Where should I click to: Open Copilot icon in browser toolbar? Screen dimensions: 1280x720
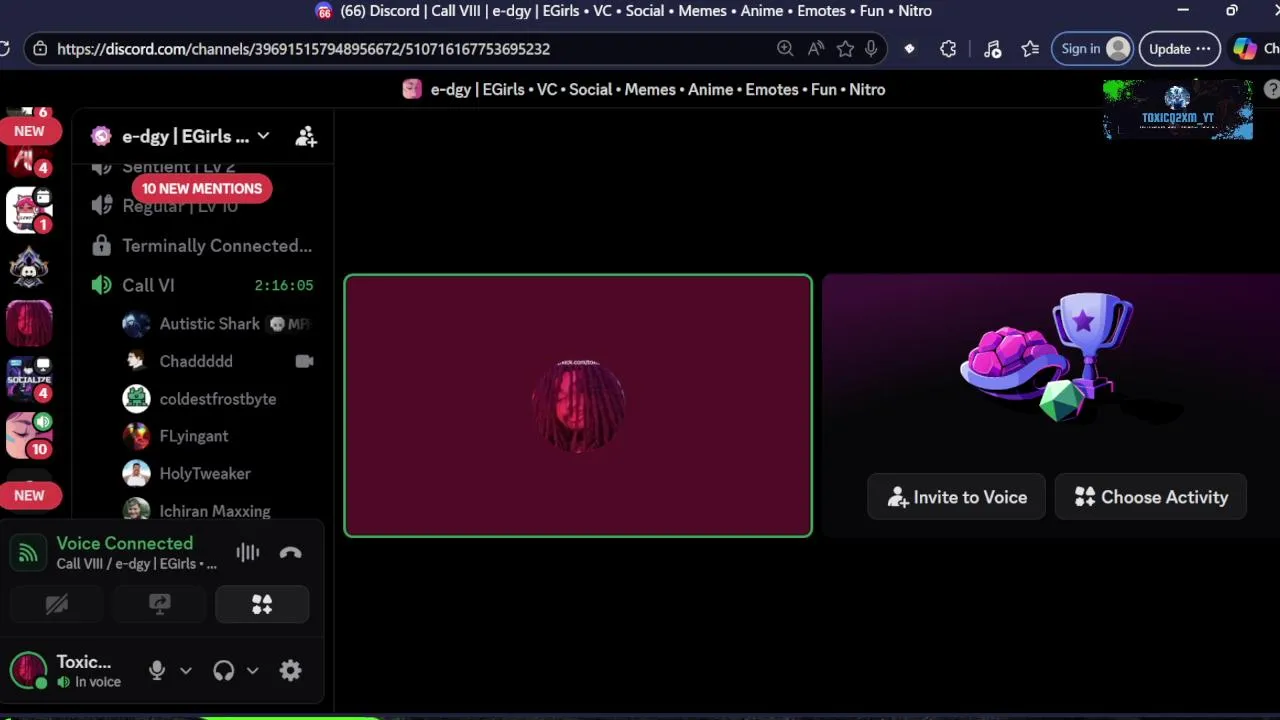(x=1244, y=49)
